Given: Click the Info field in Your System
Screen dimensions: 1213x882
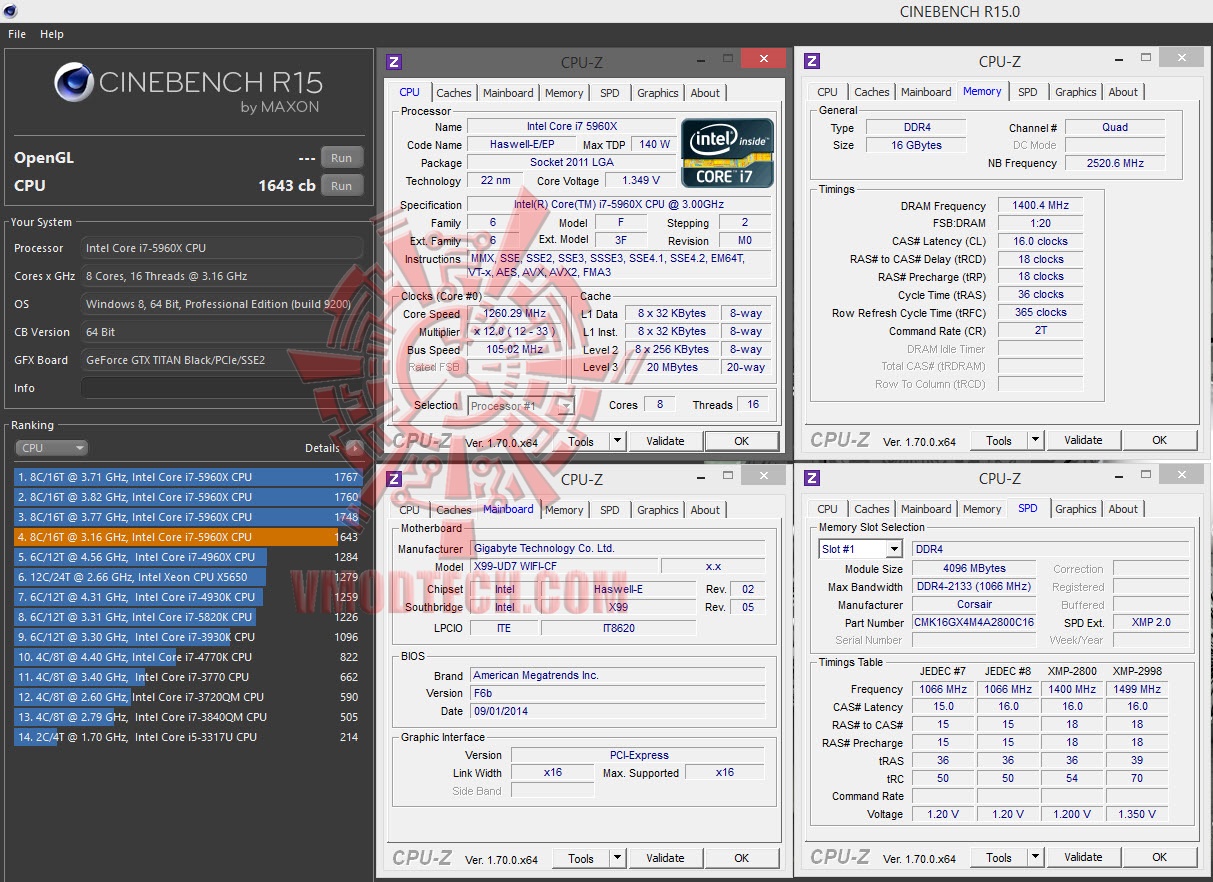Looking at the screenshot, I should [x=222, y=388].
